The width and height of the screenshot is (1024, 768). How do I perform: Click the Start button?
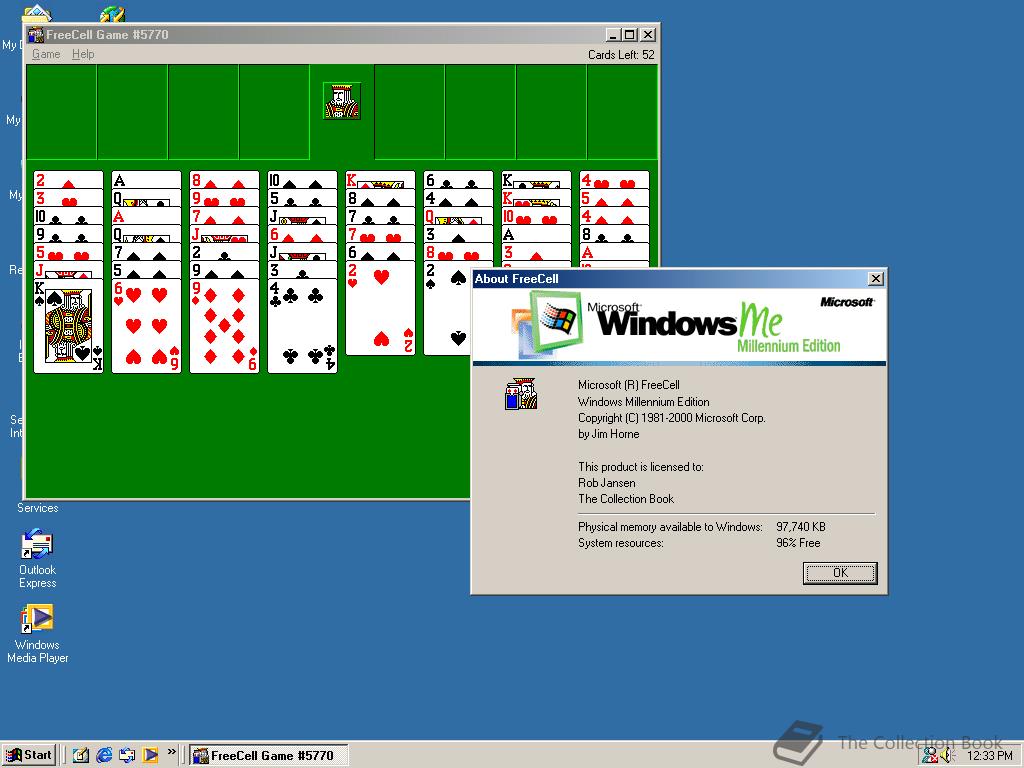(x=29, y=755)
